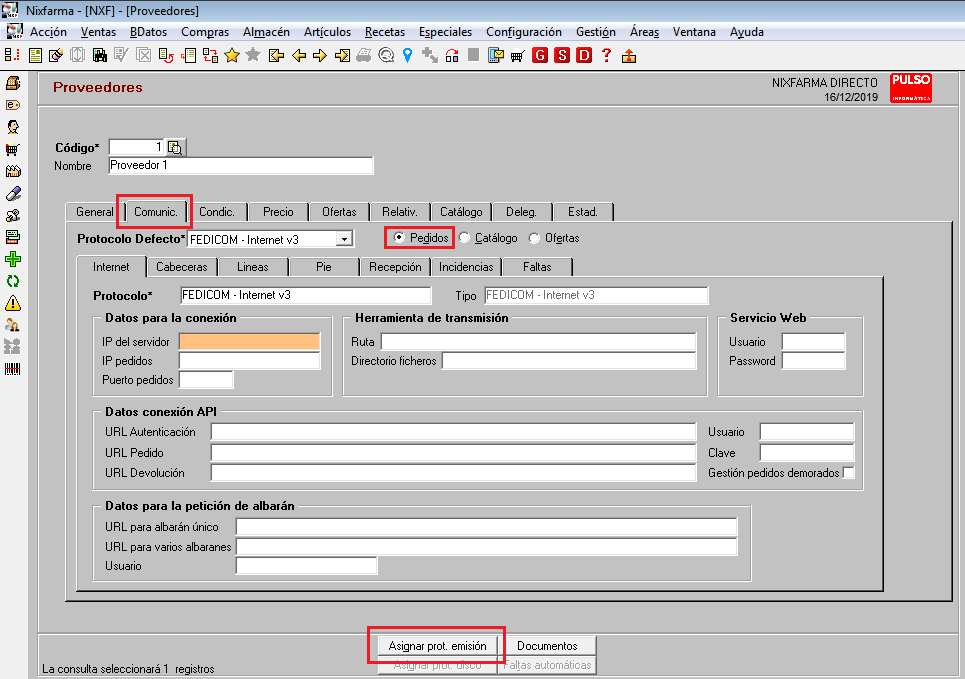Open the Código lookup list button
The image size is (965, 679).
pos(175,147)
